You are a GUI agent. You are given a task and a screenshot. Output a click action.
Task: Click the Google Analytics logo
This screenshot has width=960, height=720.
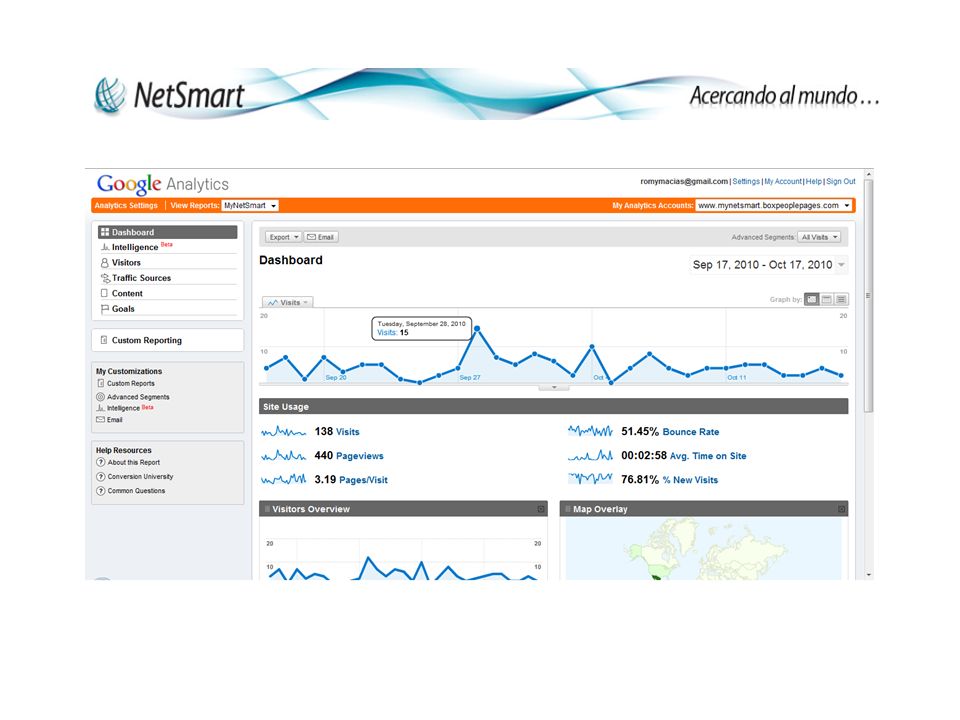pos(163,184)
